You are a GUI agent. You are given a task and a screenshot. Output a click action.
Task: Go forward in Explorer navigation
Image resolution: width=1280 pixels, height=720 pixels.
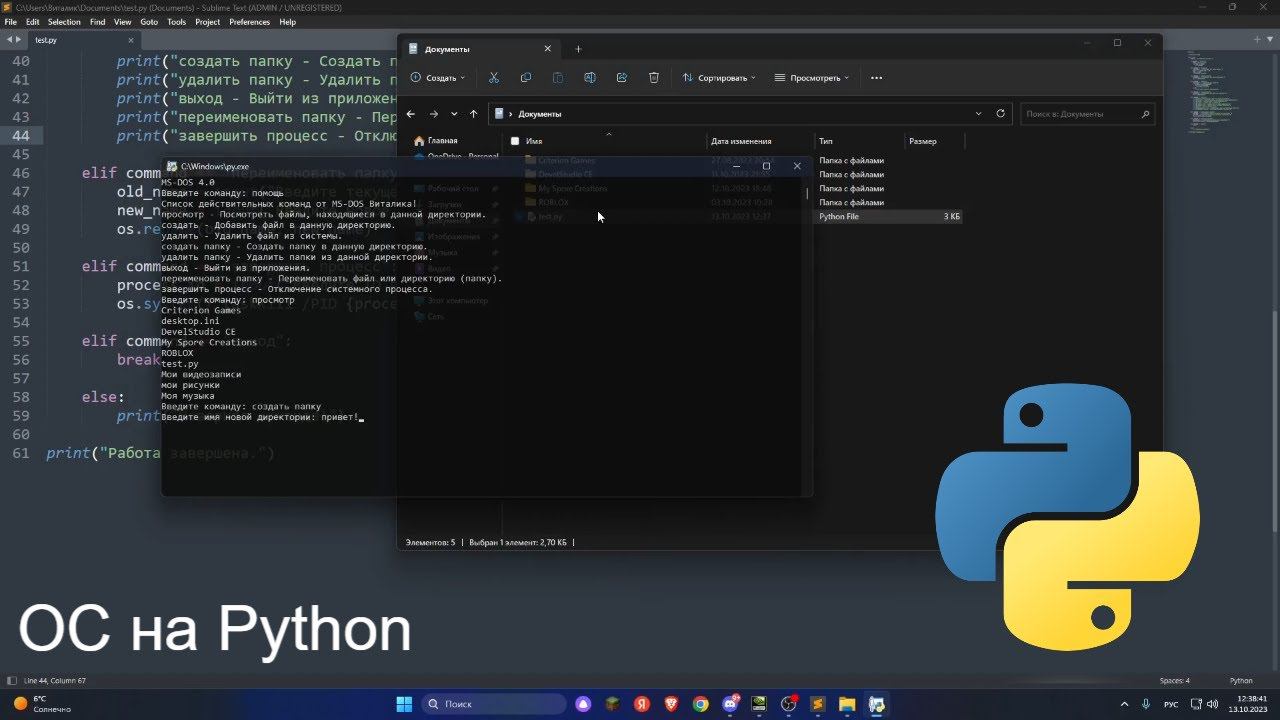(433, 114)
